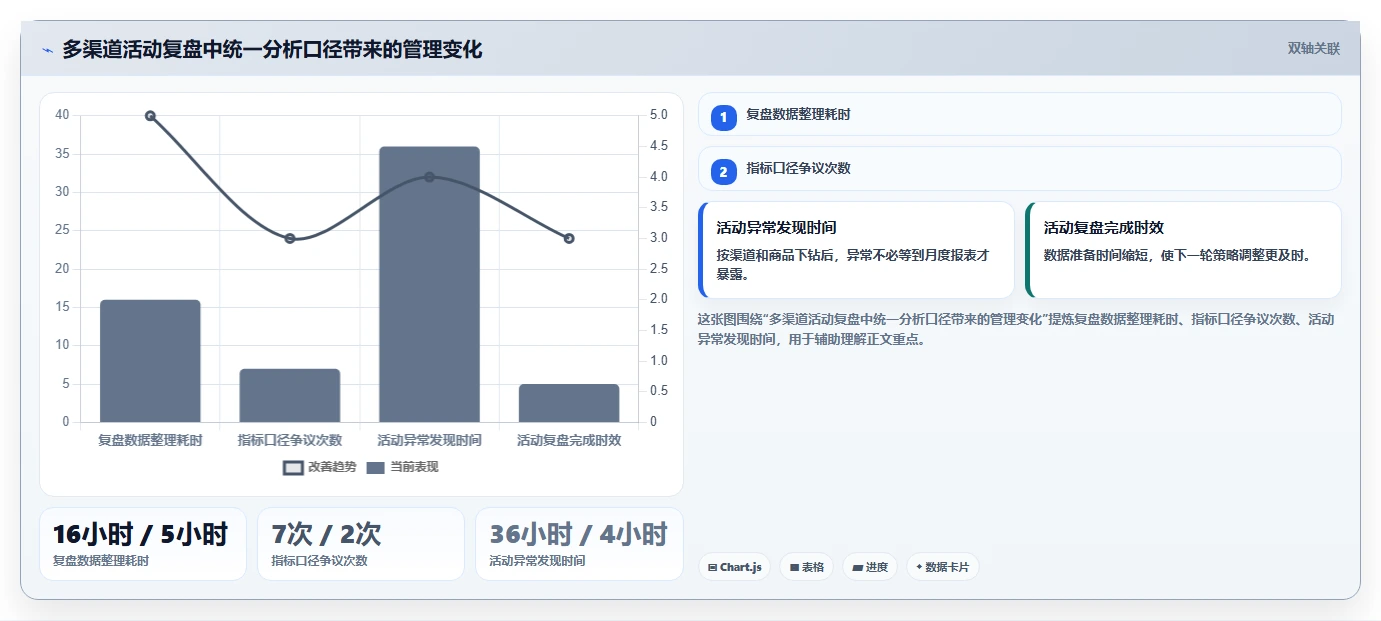Click the 双轴关联 label in header
The height and width of the screenshot is (621, 1381).
(1313, 49)
